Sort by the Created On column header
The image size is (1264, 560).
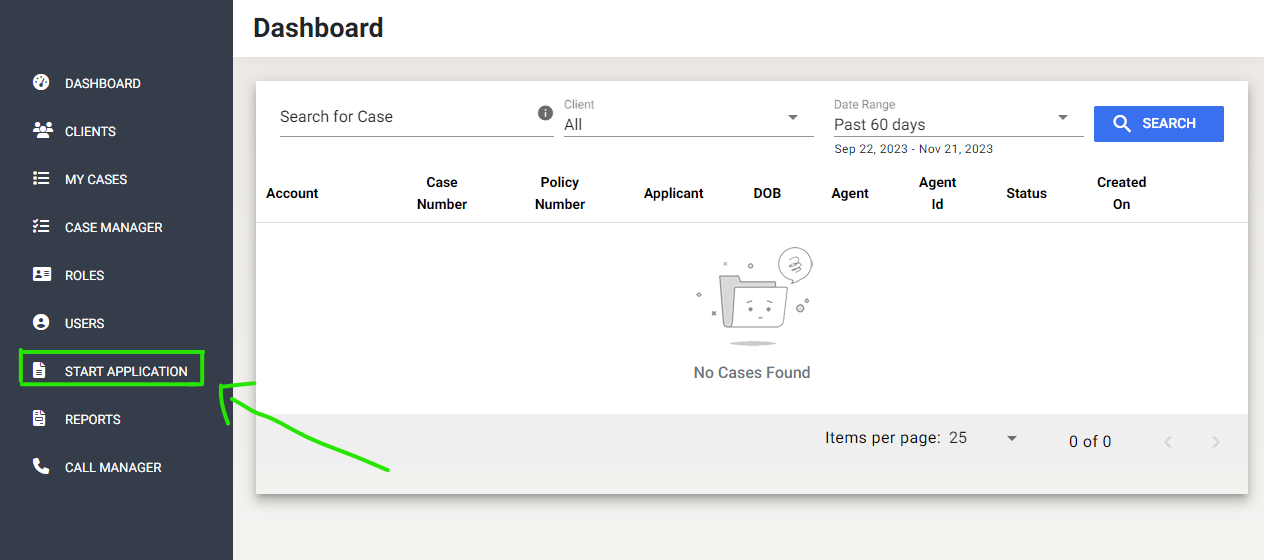tap(1121, 193)
